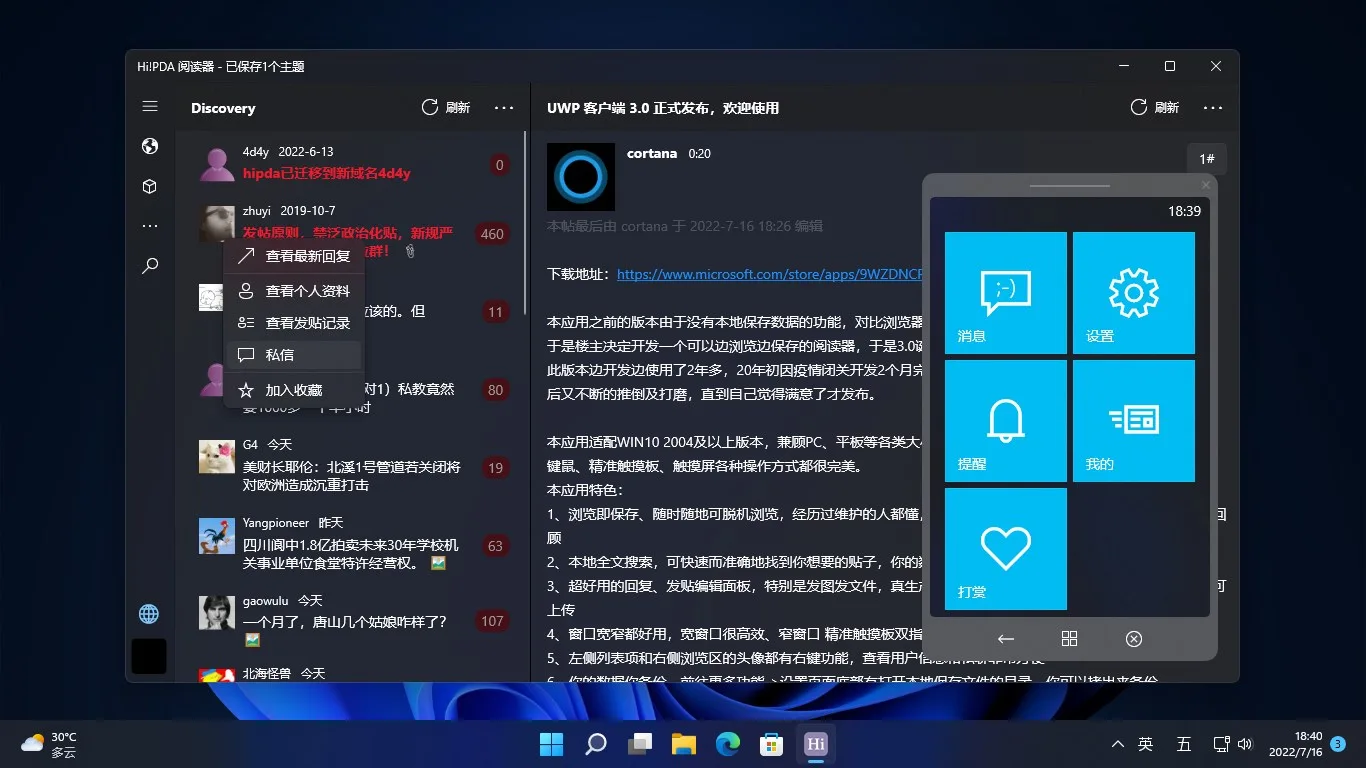Viewport: 1366px width, 768px height.
Task: Open Microsoft Store from taskbar
Action: tap(771, 744)
